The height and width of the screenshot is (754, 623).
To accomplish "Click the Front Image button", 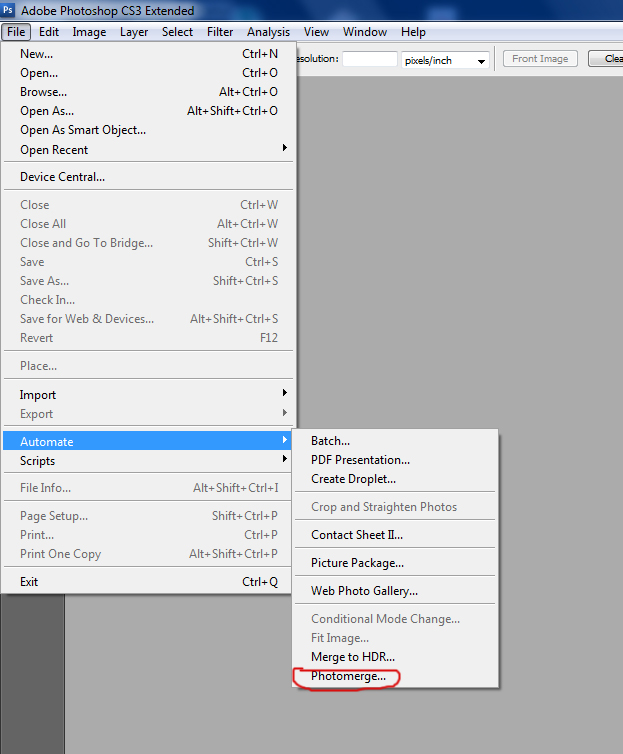I will (x=540, y=59).
